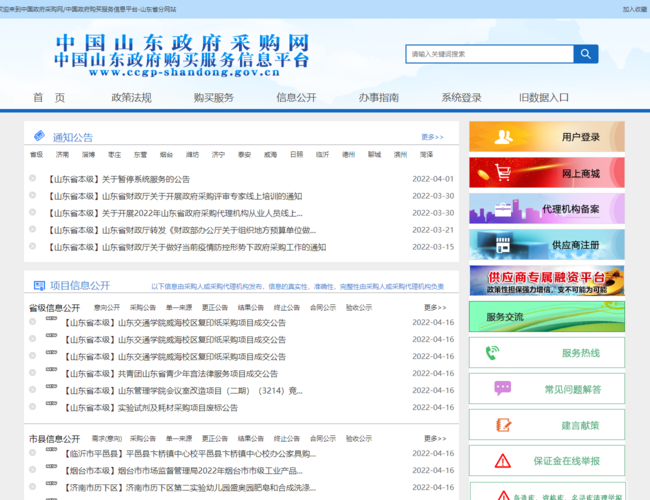Screen dimensions: 650x500
Task: Select the 菏泽 region tab
Action: tap(427, 154)
